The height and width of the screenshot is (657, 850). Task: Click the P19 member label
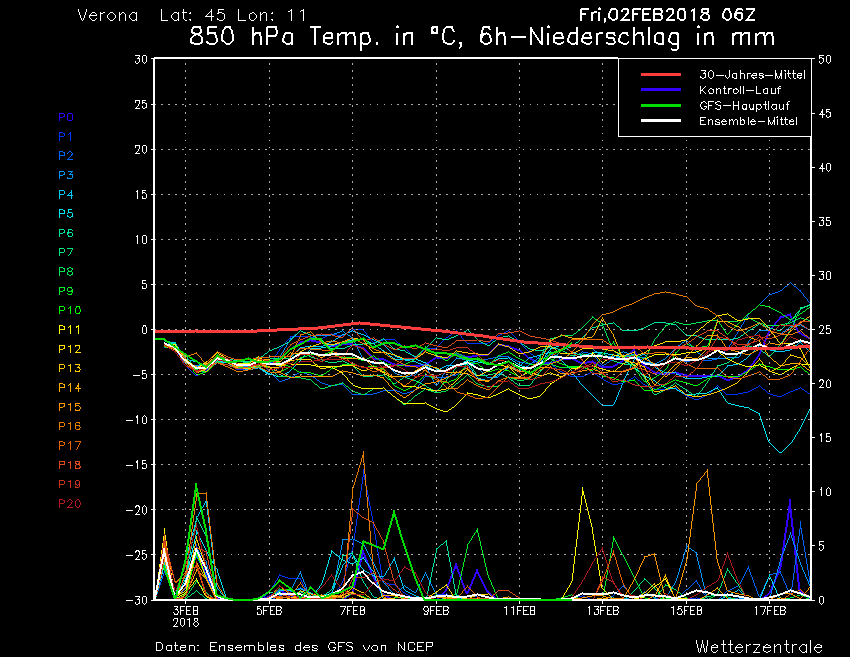(69, 484)
